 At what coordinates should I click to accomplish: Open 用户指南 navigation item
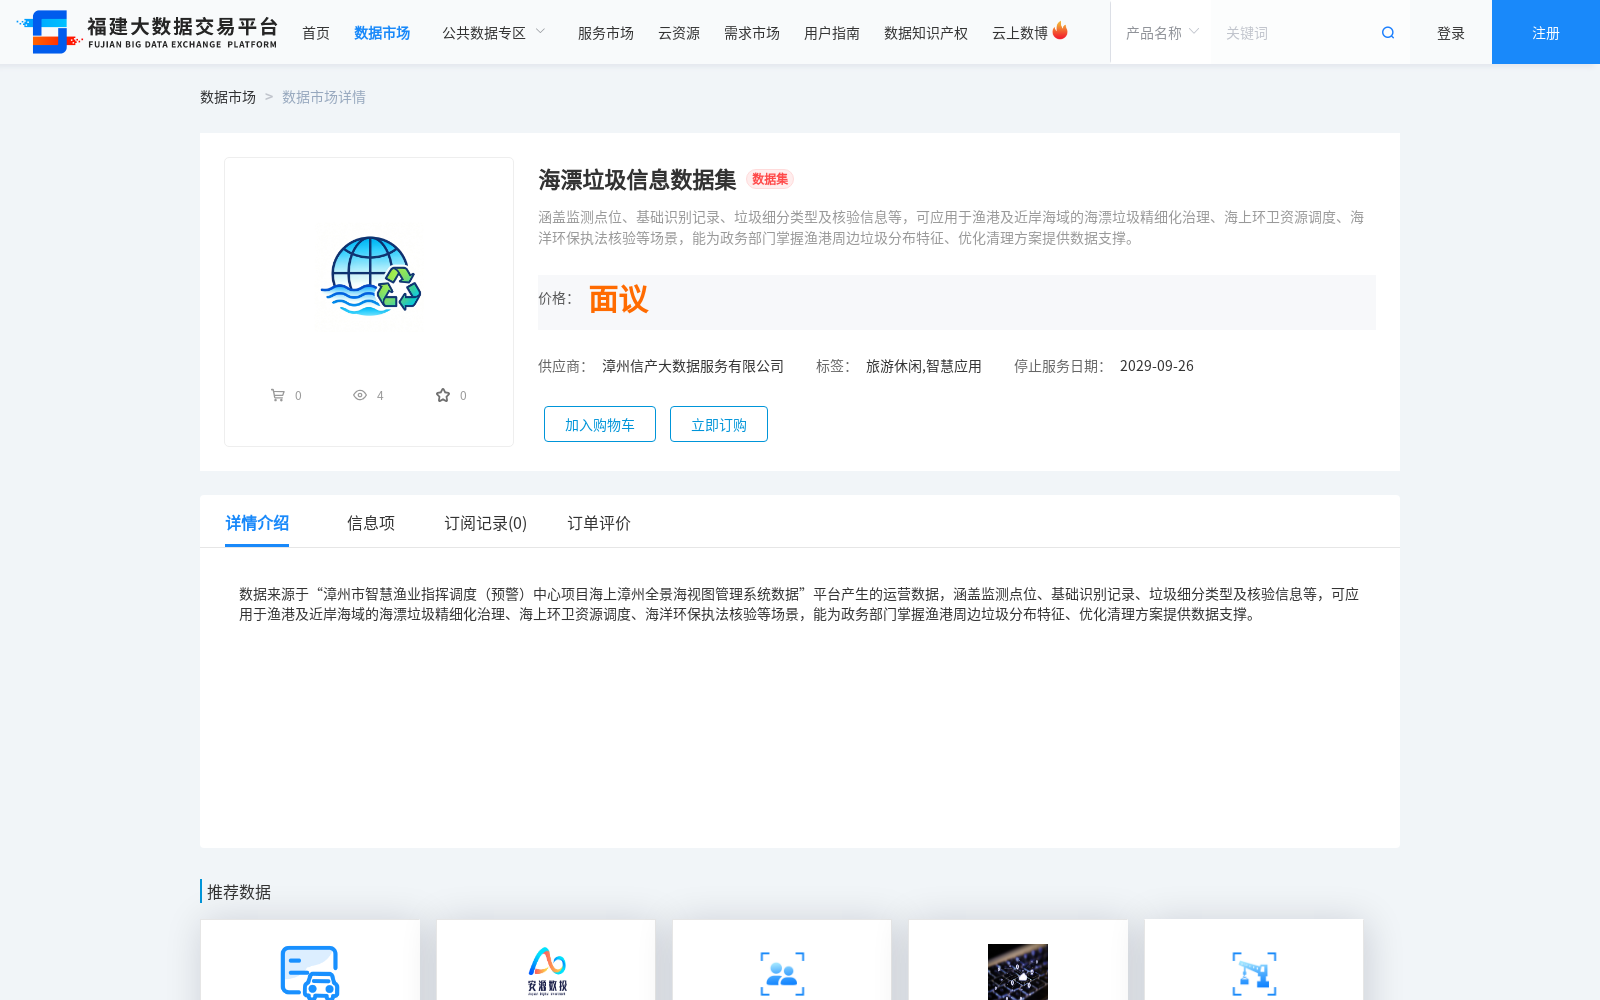click(x=832, y=33)
